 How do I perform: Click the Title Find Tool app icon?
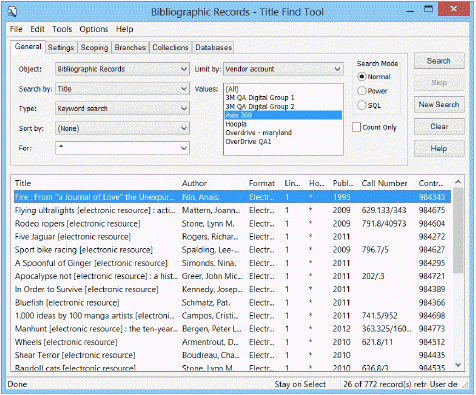pos(12,12)
